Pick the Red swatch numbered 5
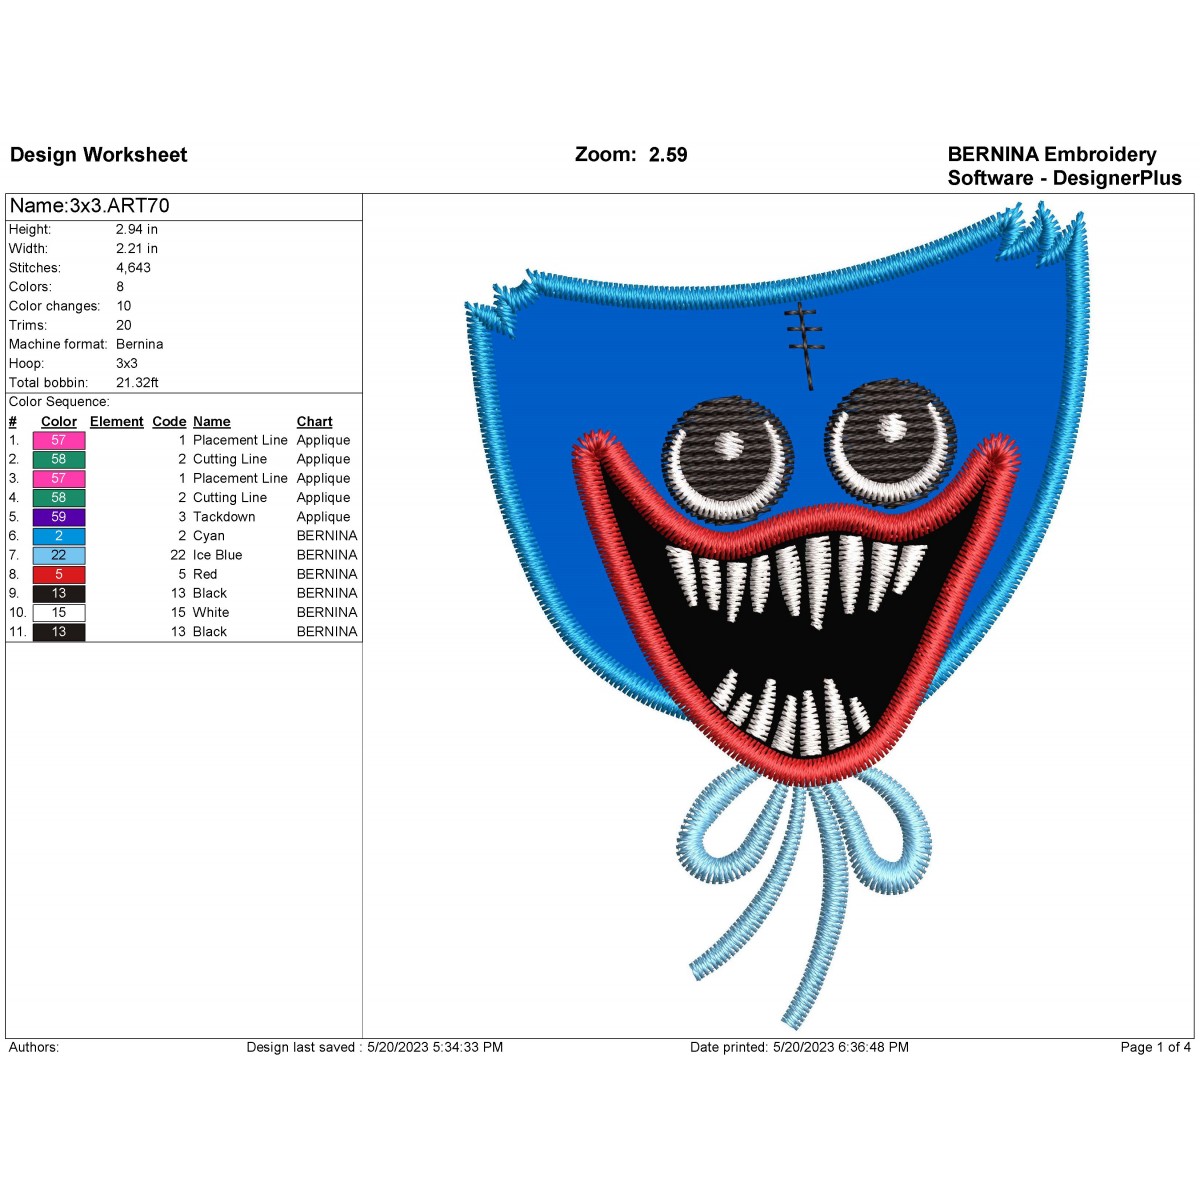 point(59,574)
